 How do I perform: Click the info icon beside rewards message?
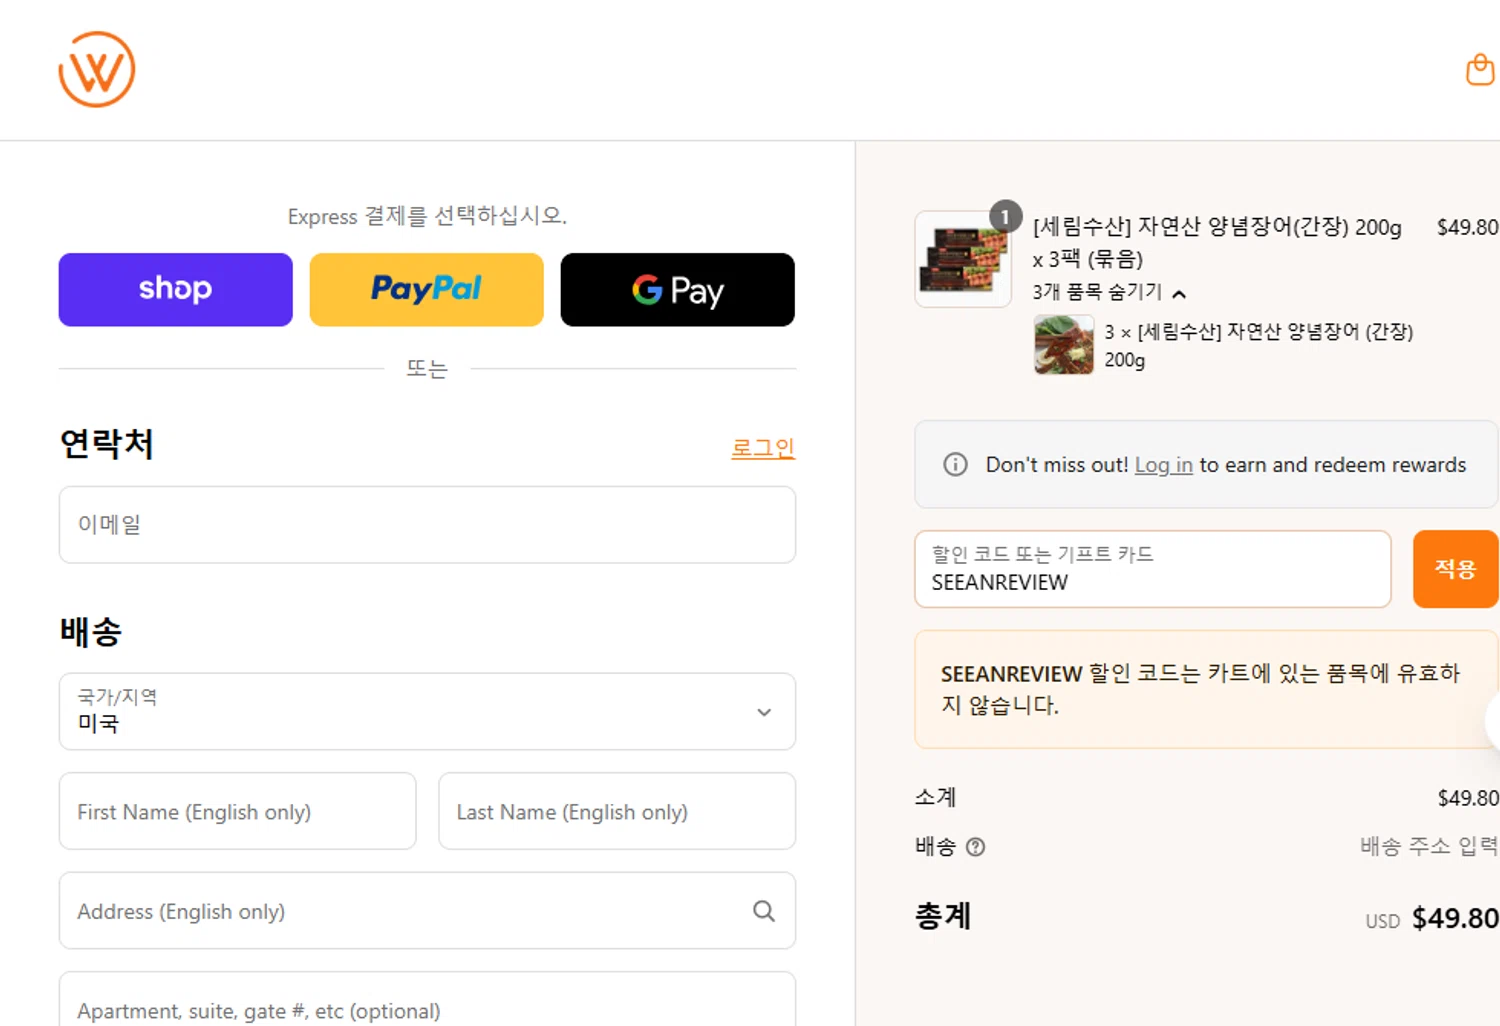(x=955, y=464)
